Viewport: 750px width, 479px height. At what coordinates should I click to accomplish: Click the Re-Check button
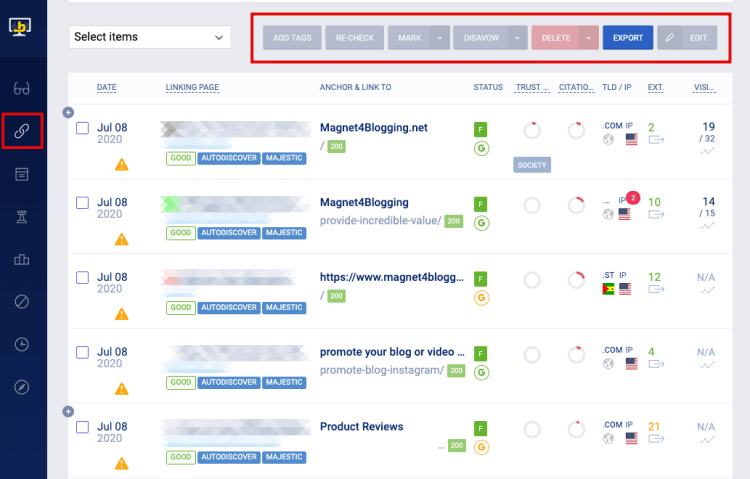[354, 37]
